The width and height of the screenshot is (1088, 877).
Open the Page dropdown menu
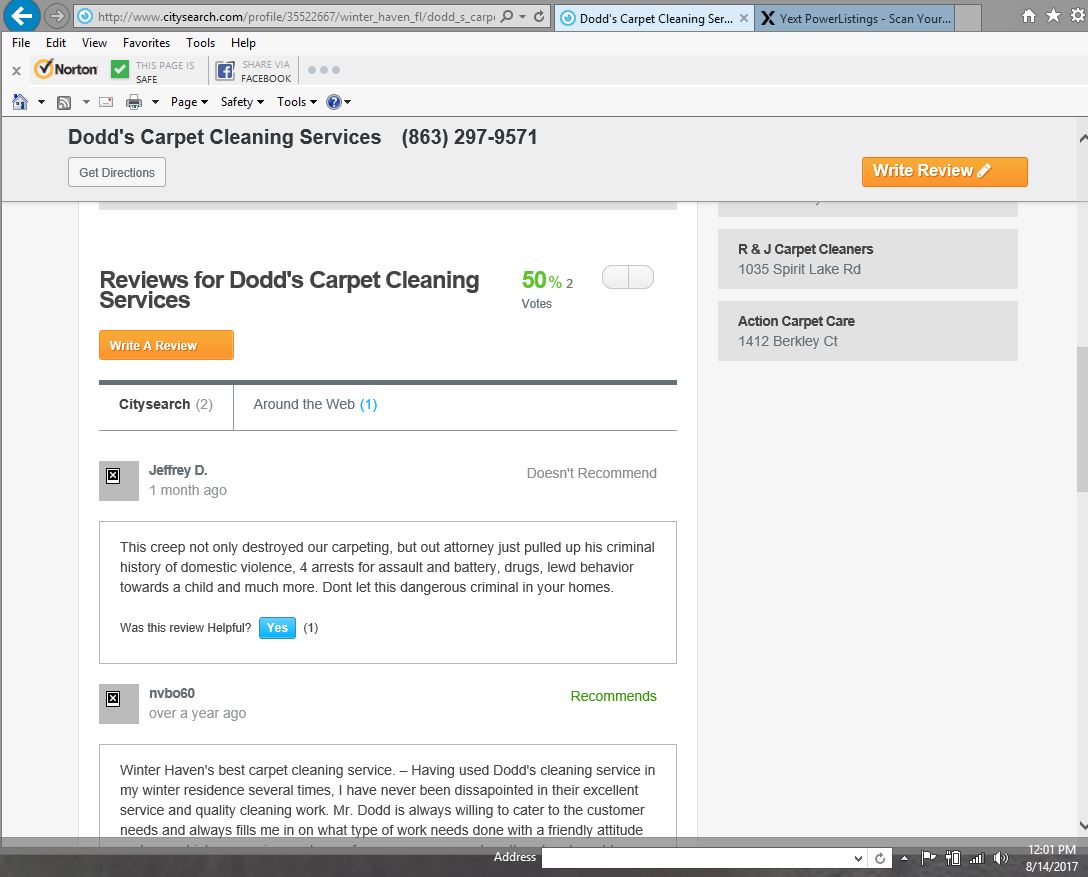189,102
